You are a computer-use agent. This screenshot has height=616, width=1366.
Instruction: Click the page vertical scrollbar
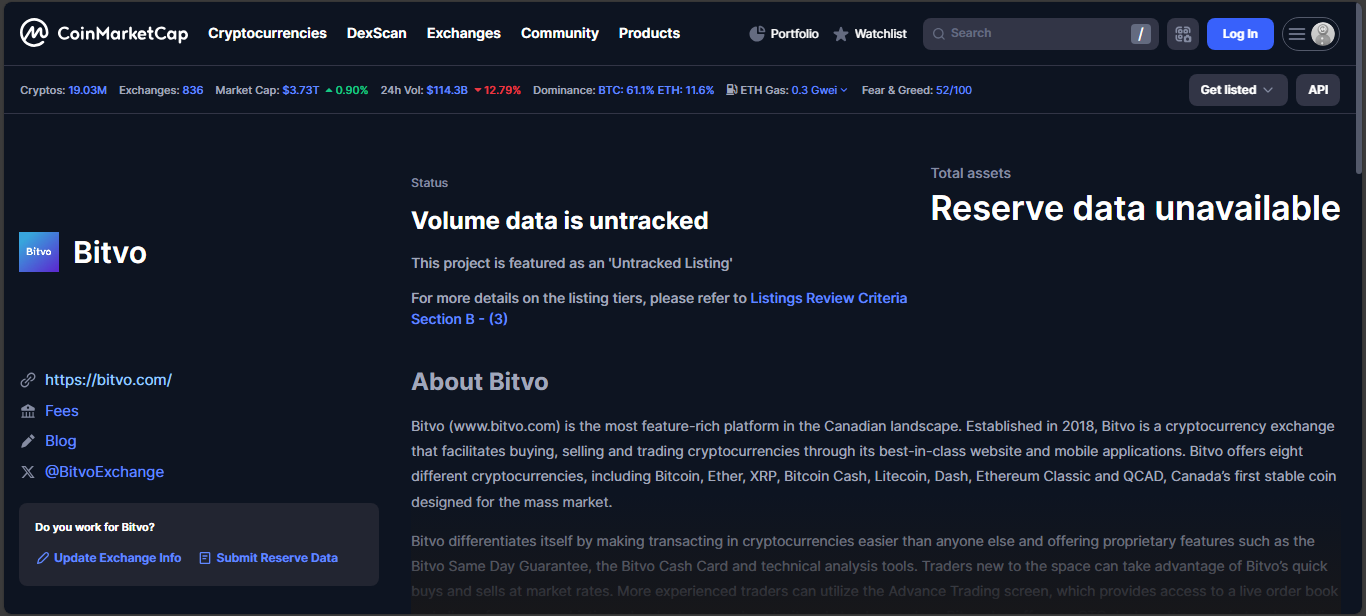(1359, 90)
